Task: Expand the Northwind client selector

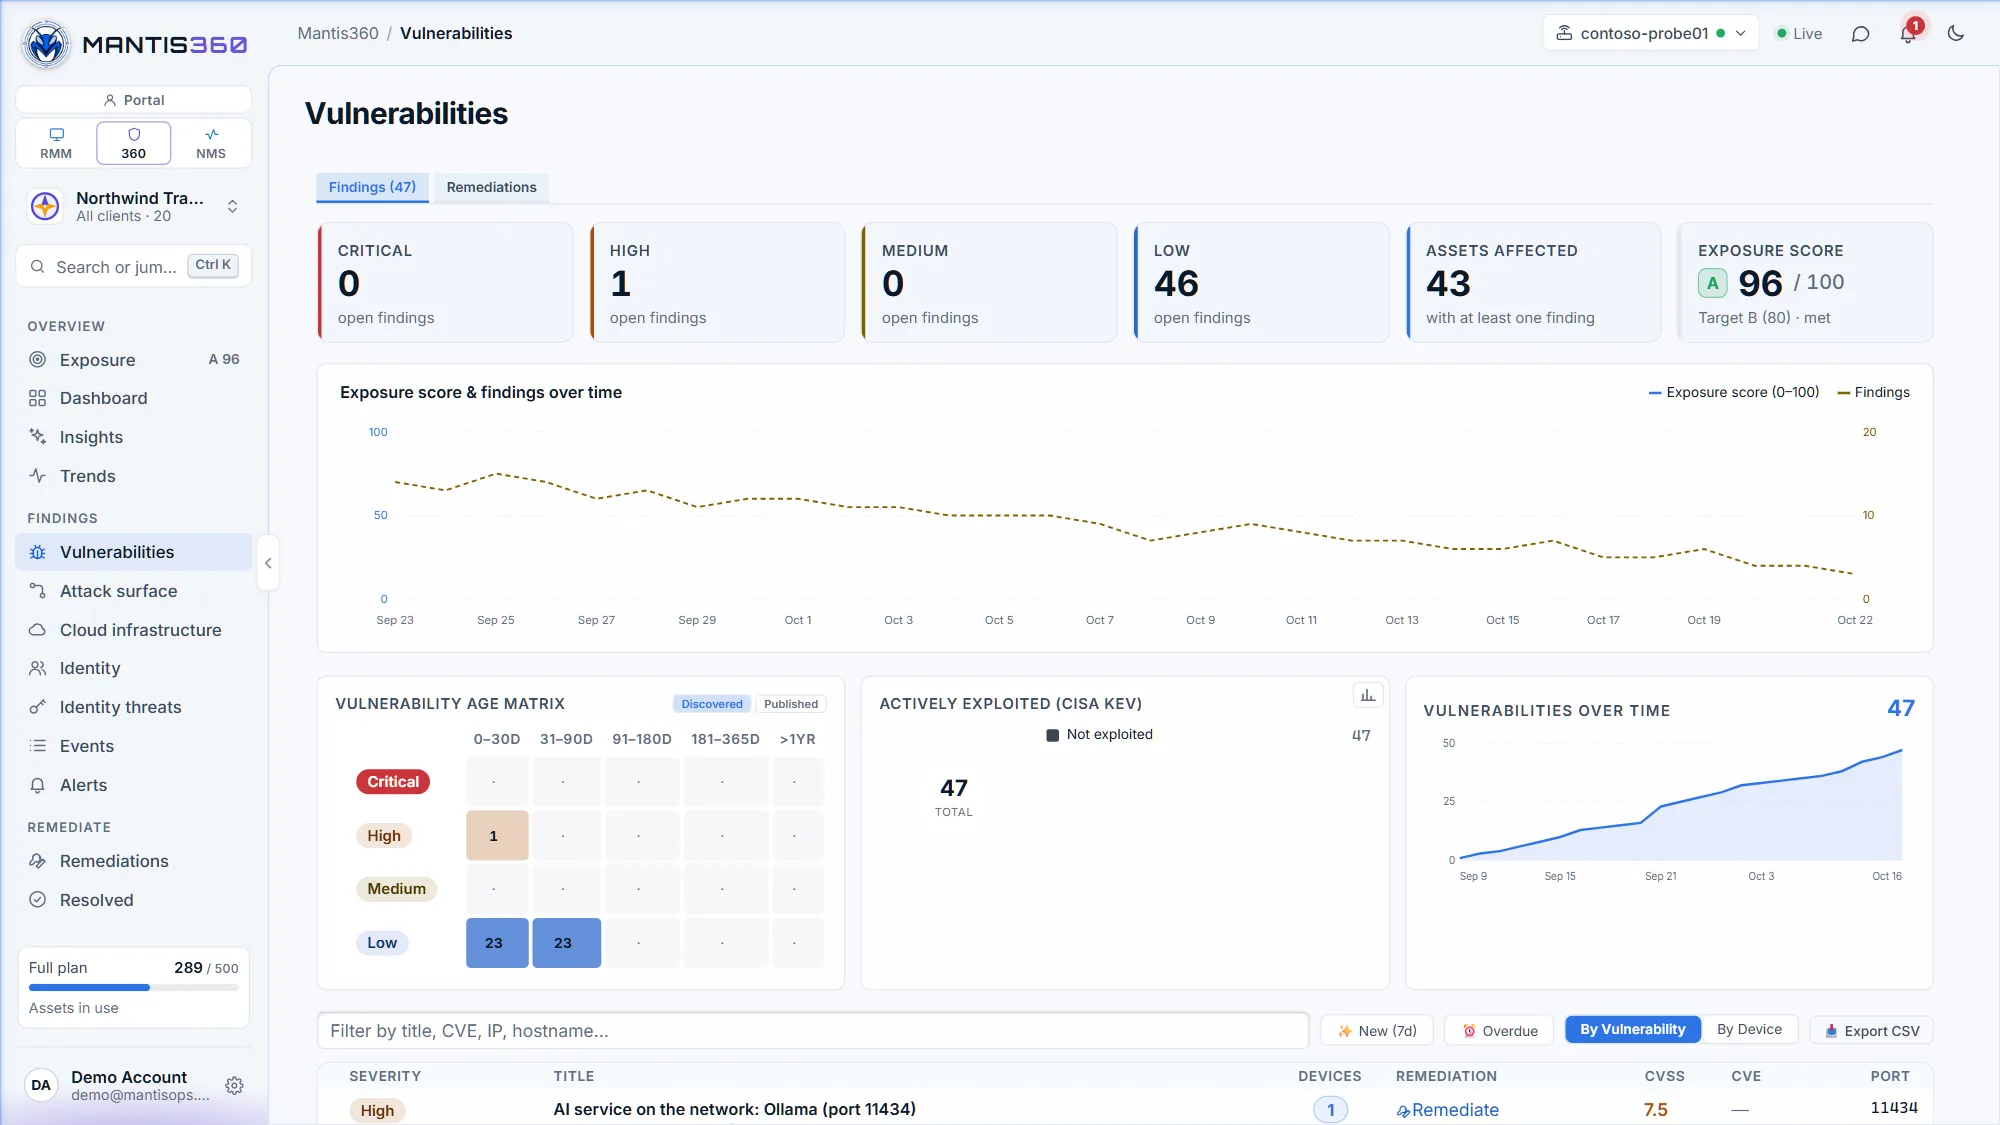Action: tap(134, 207)
